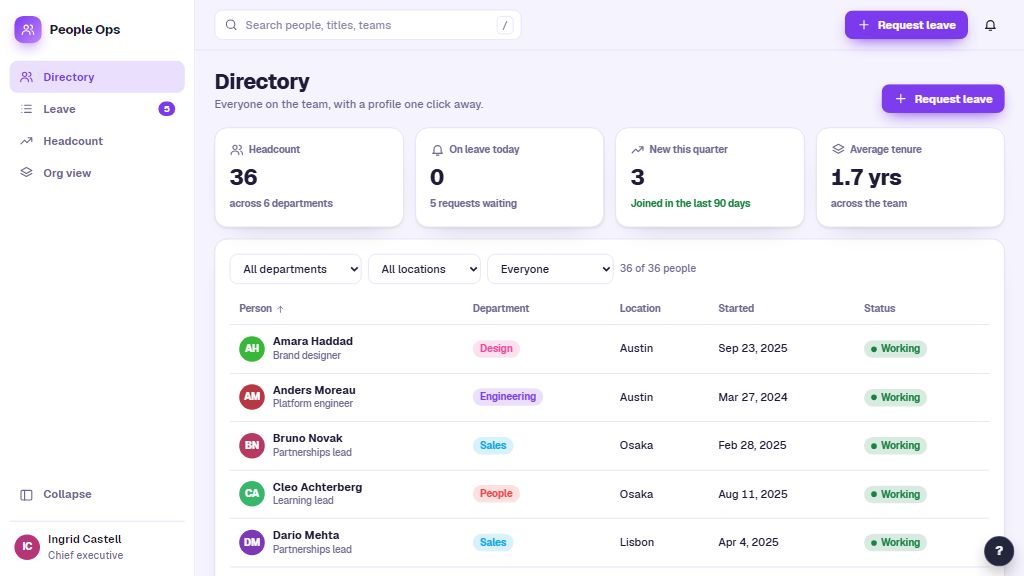The image size is (1024, 576).
Task: Open the notifications bell icon
Action: (990, 25)
